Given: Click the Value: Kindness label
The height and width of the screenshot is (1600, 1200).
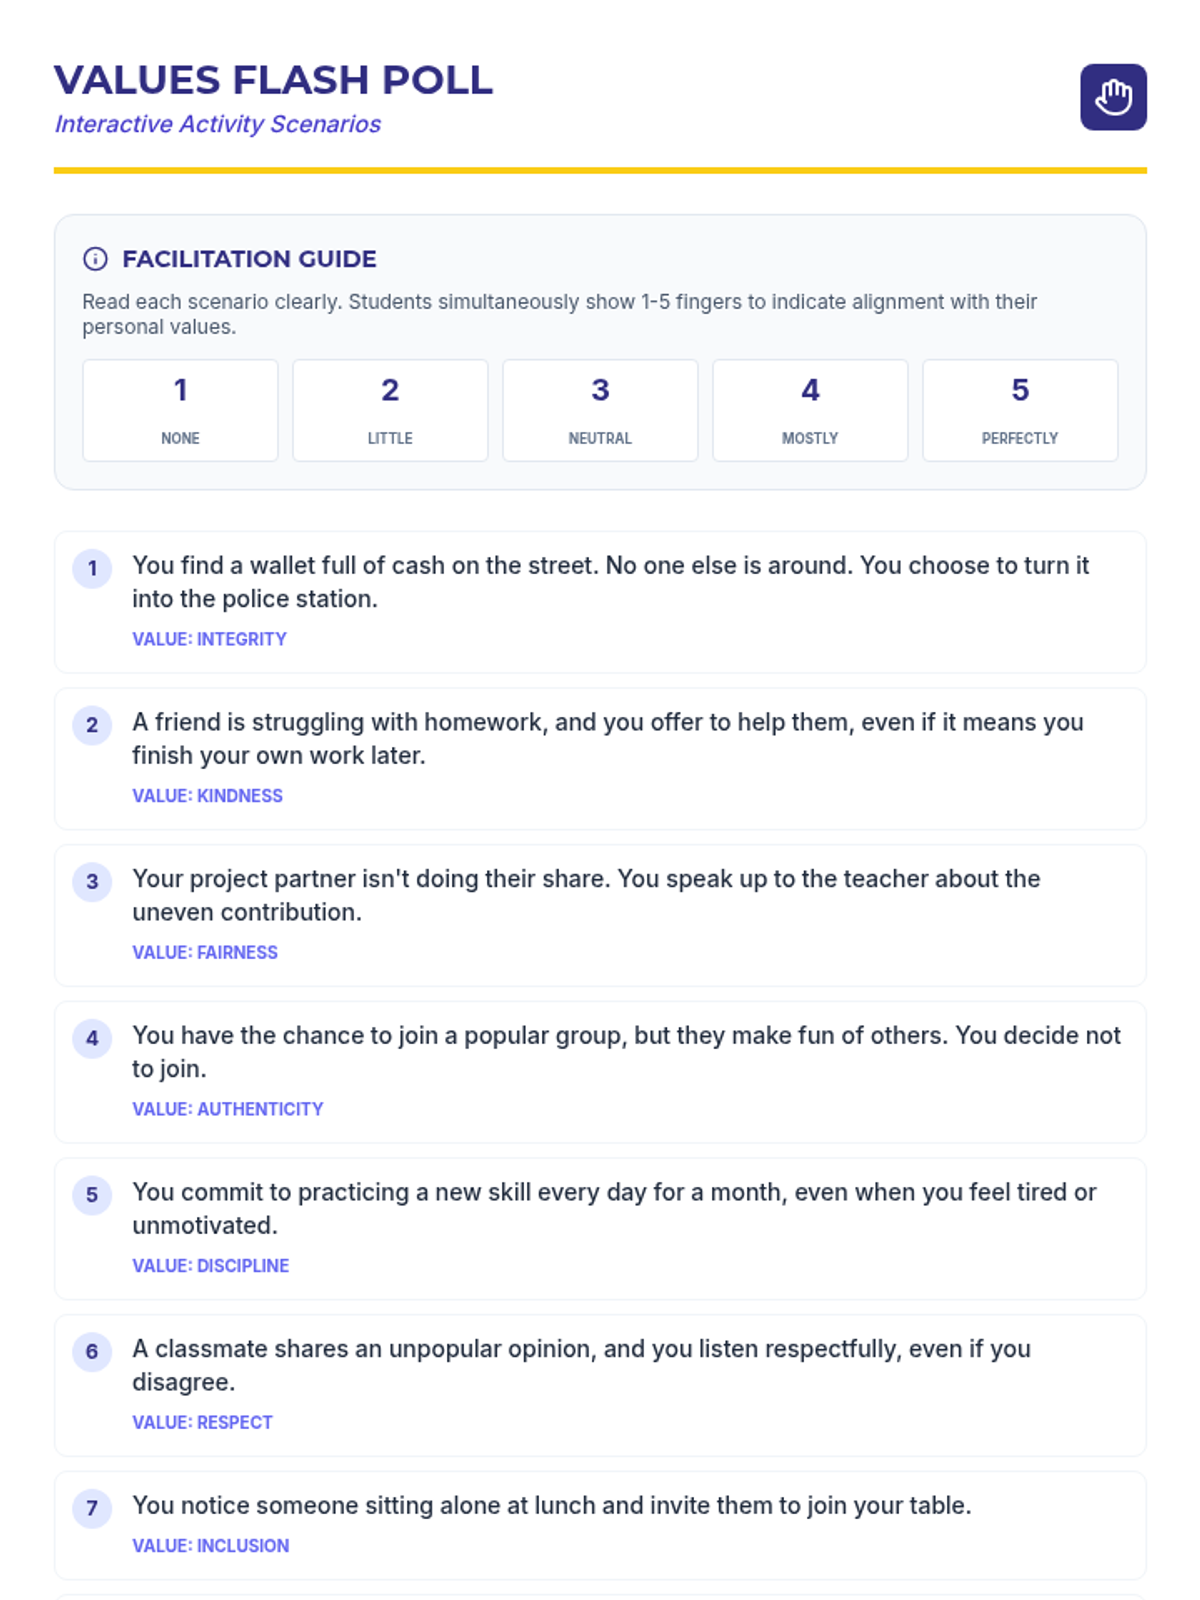Looking at the screenshot, I should [207, 796].
